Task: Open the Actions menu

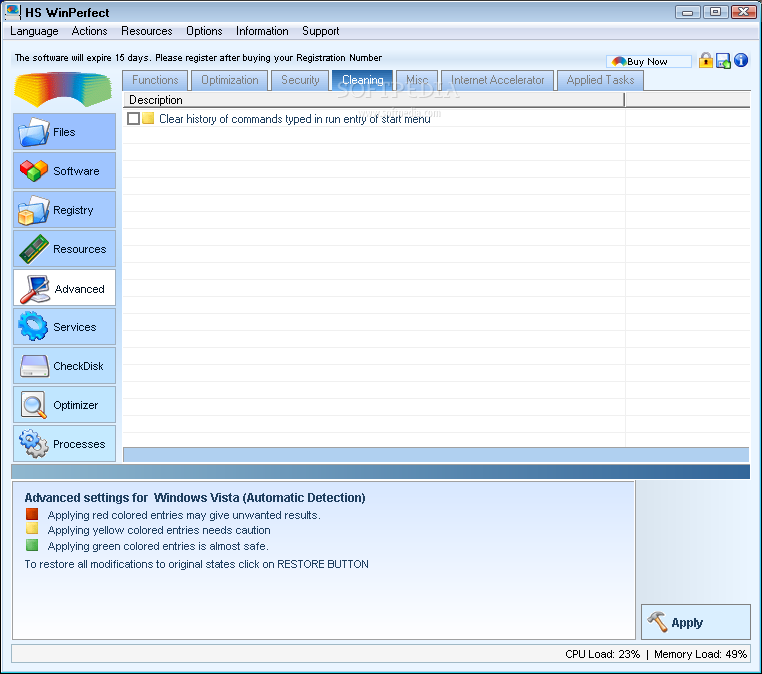Action: click(89, 31)
